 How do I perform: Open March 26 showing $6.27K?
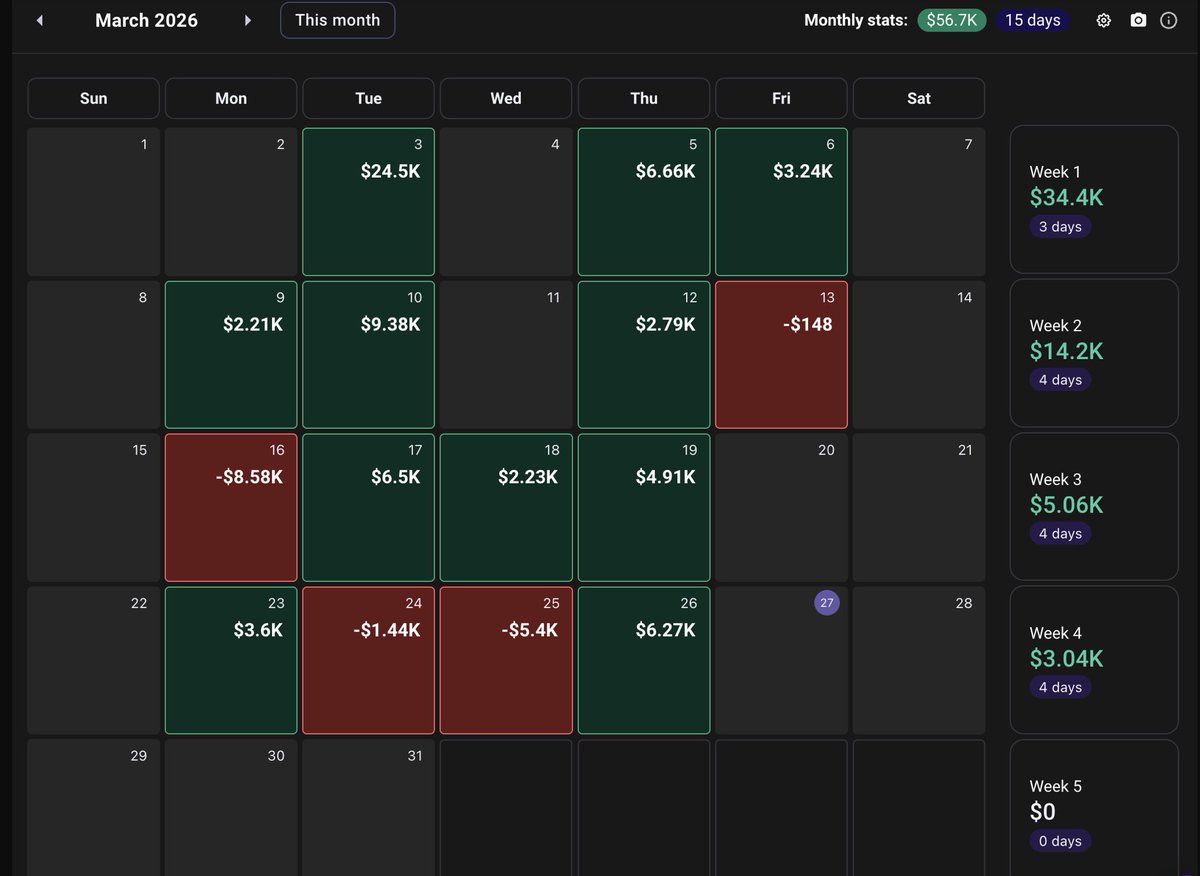coord(643,660)
